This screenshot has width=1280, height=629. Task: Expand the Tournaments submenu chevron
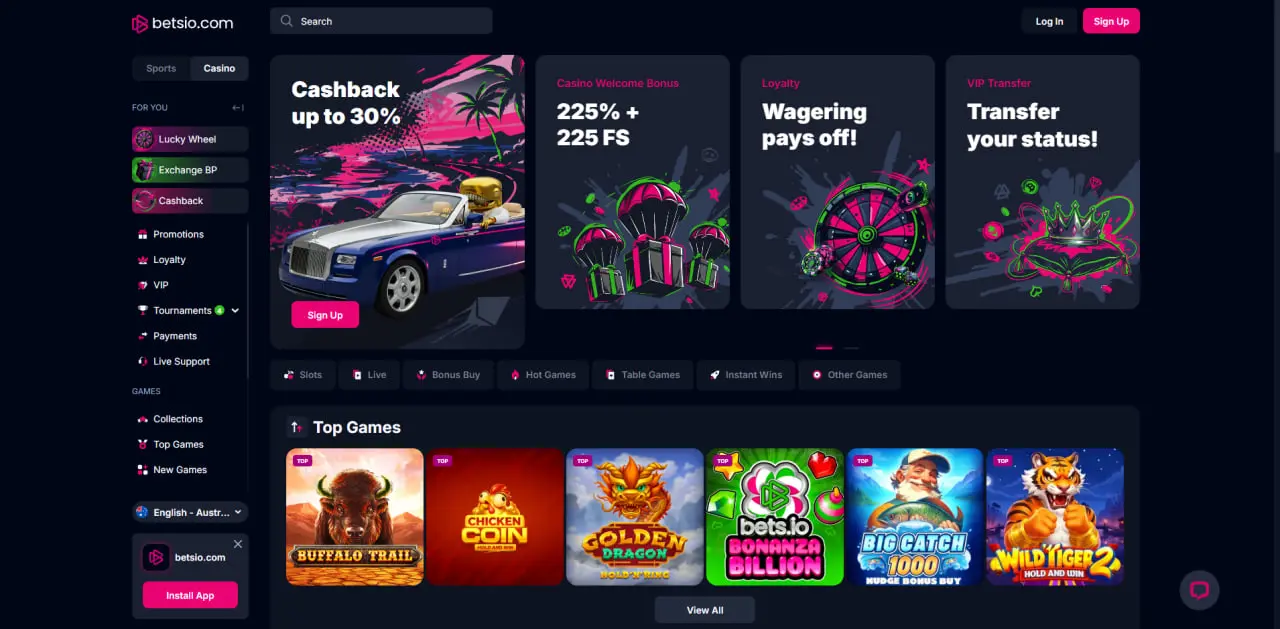235,311
